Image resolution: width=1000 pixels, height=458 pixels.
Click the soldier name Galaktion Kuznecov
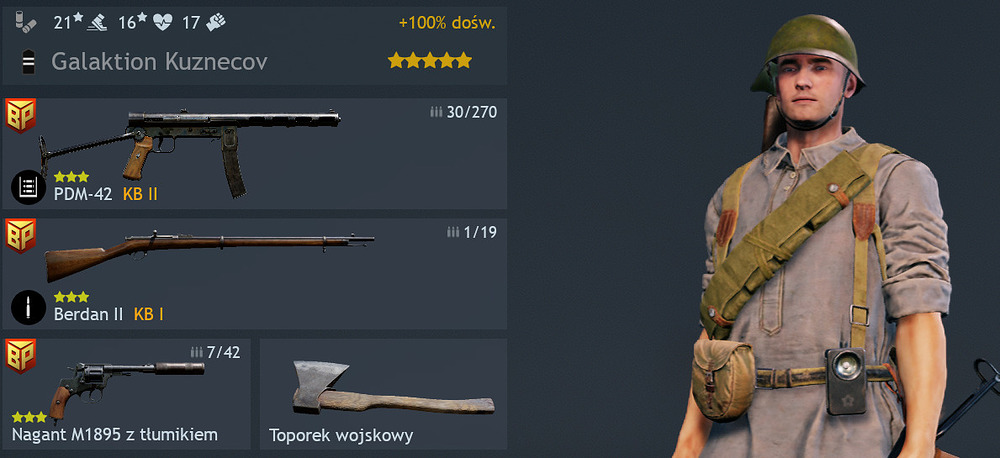[x=159, y=62]
